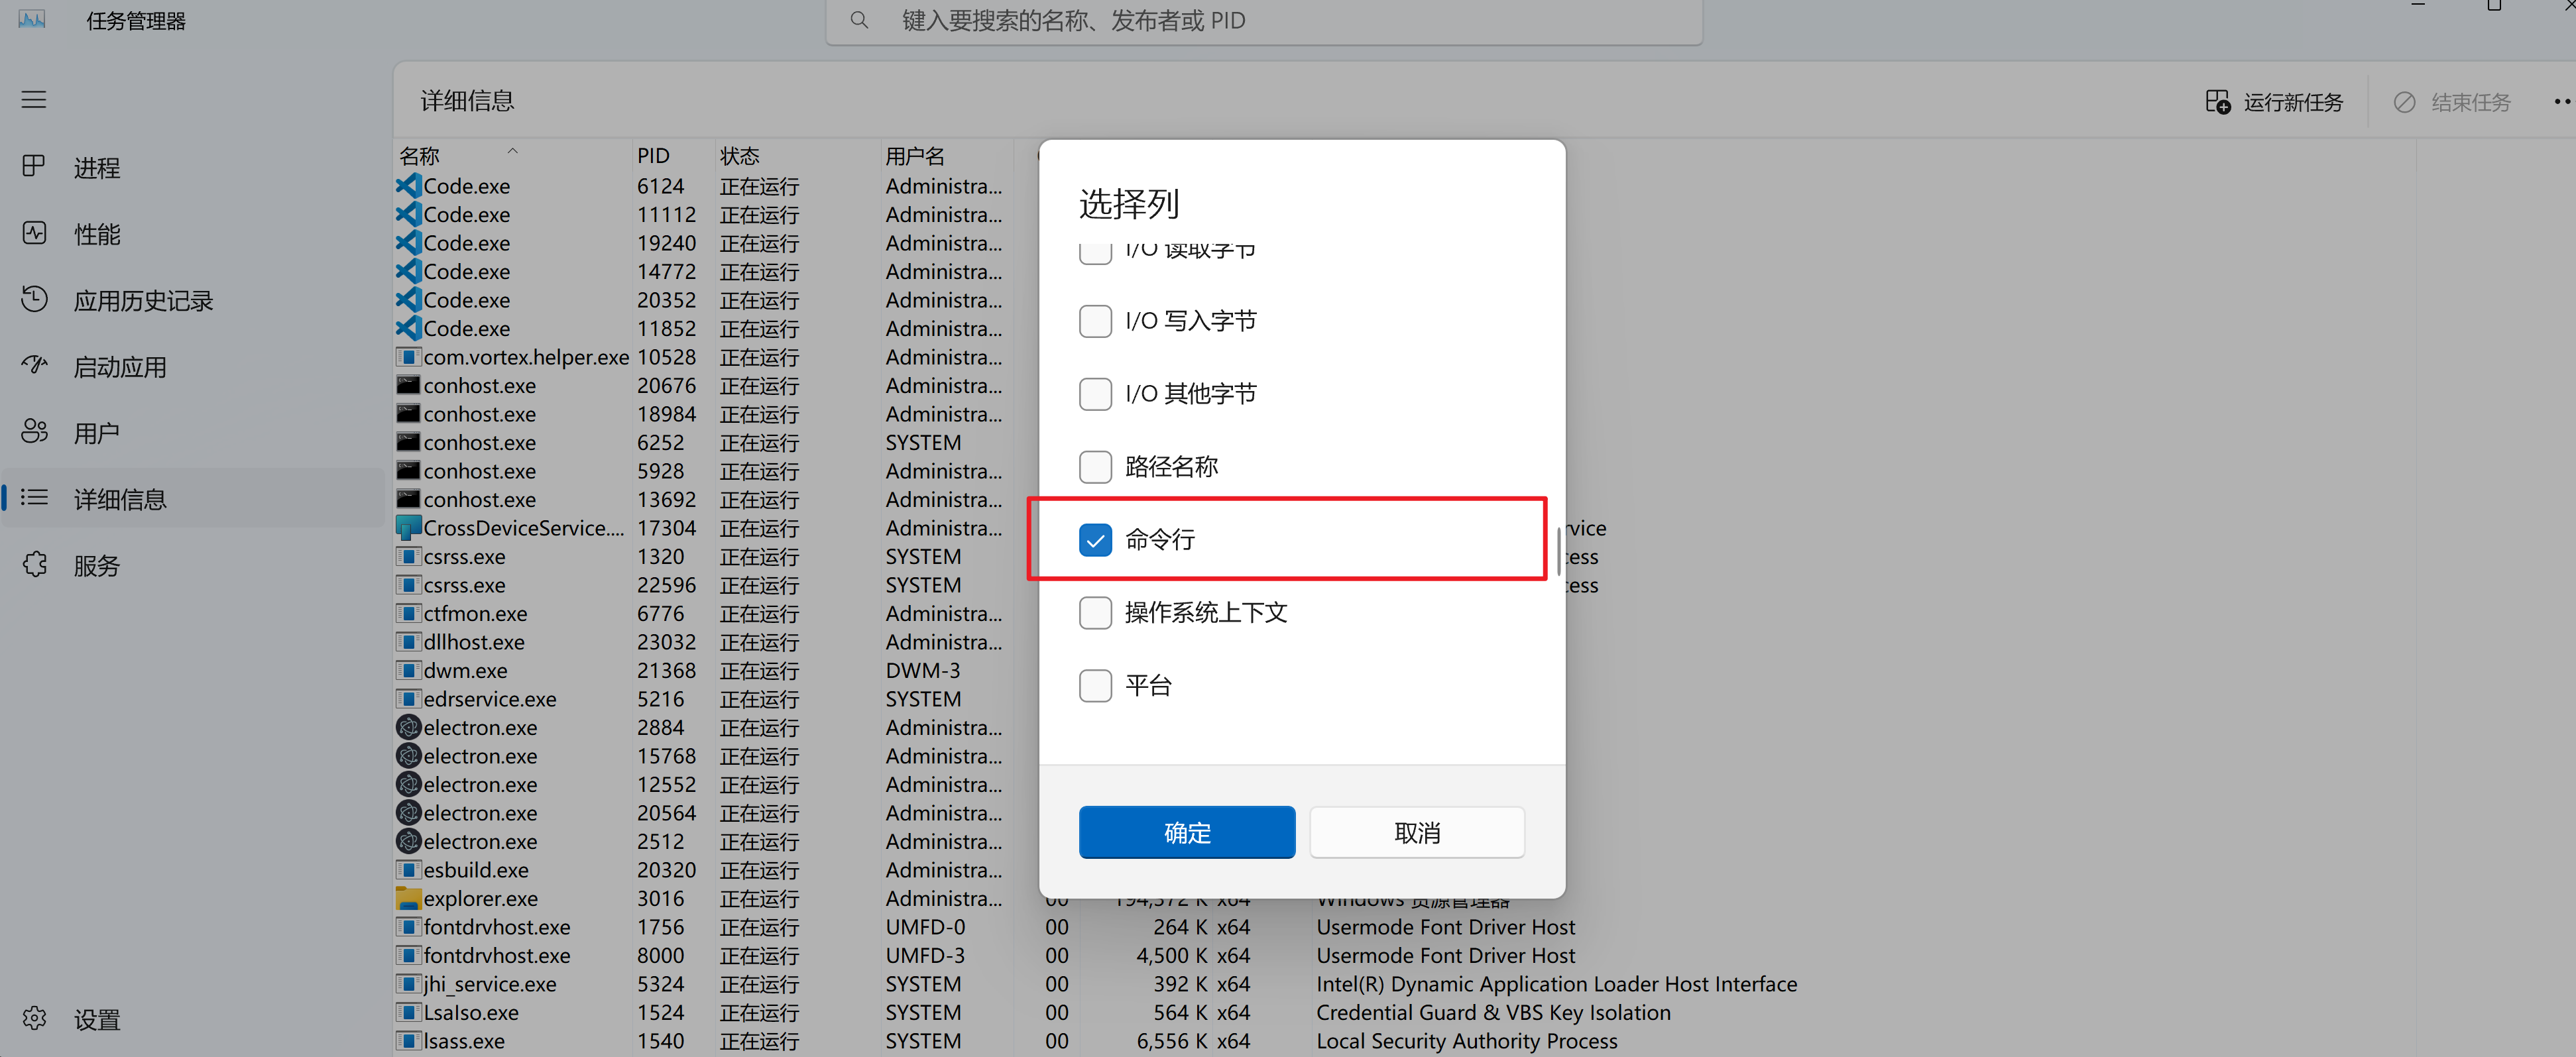Click the explorer.exe folder icon
Screen dimensions: 2576x1057
(408, 898)
